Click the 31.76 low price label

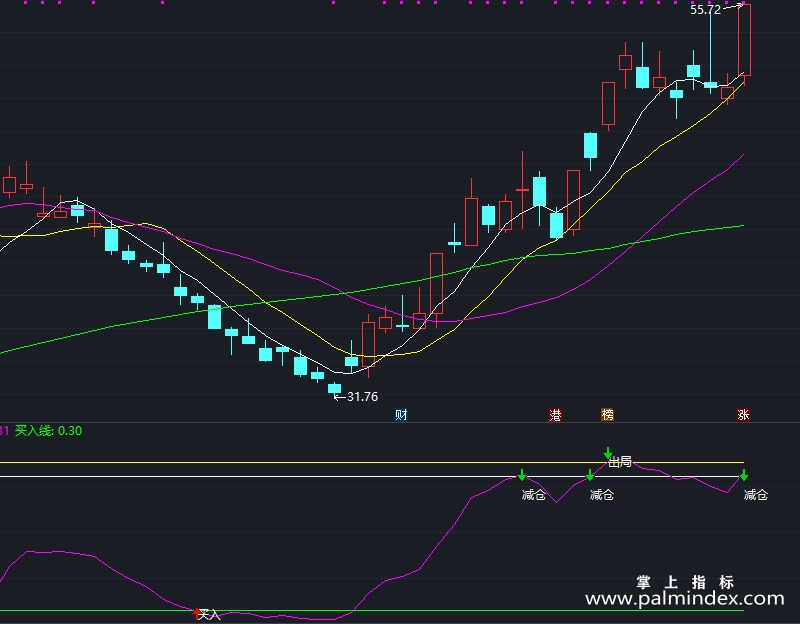tap(362, 396)
